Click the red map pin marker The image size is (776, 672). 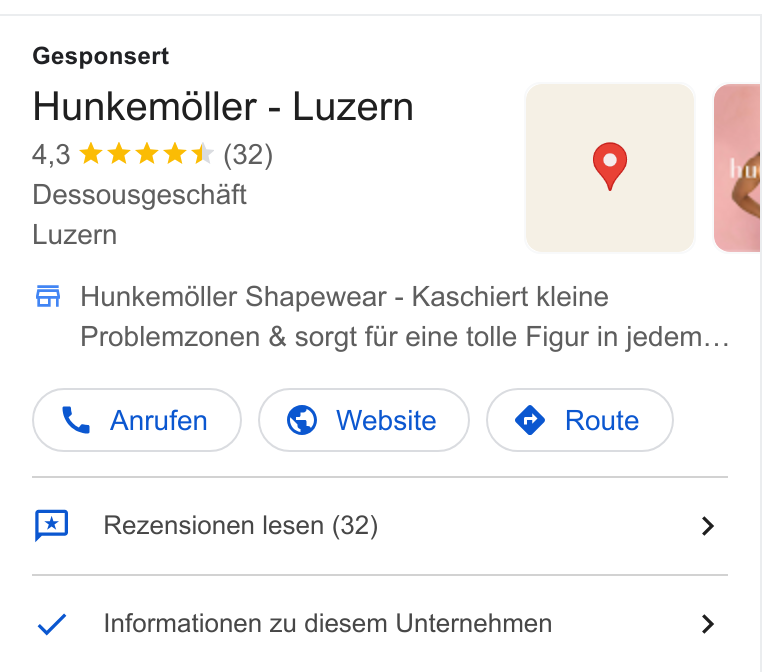610,166
